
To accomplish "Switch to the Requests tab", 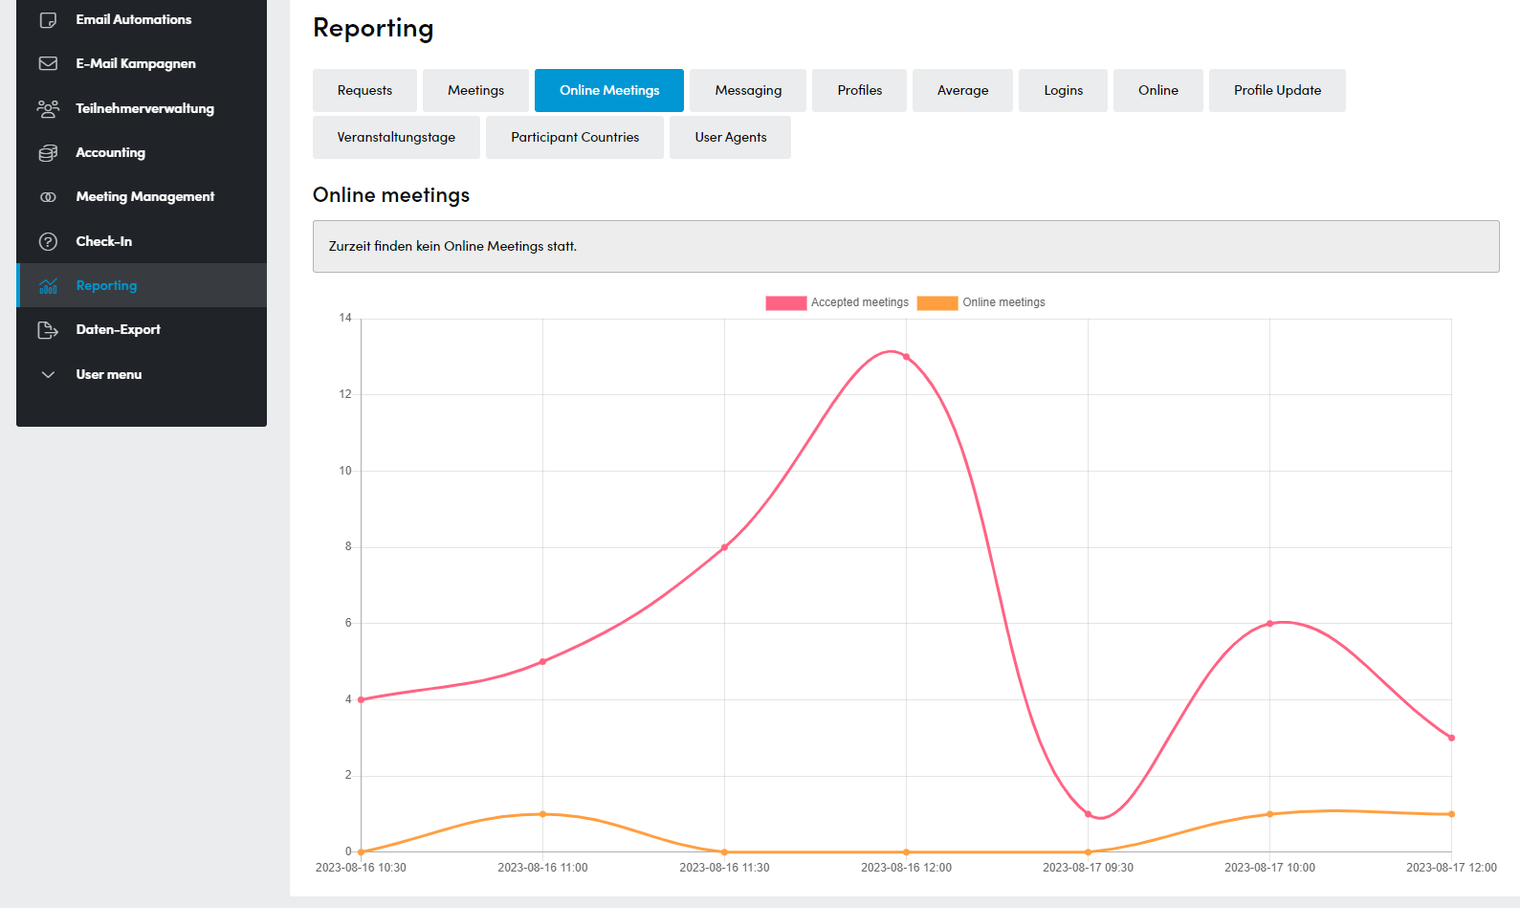I will (x=365, y=90).
